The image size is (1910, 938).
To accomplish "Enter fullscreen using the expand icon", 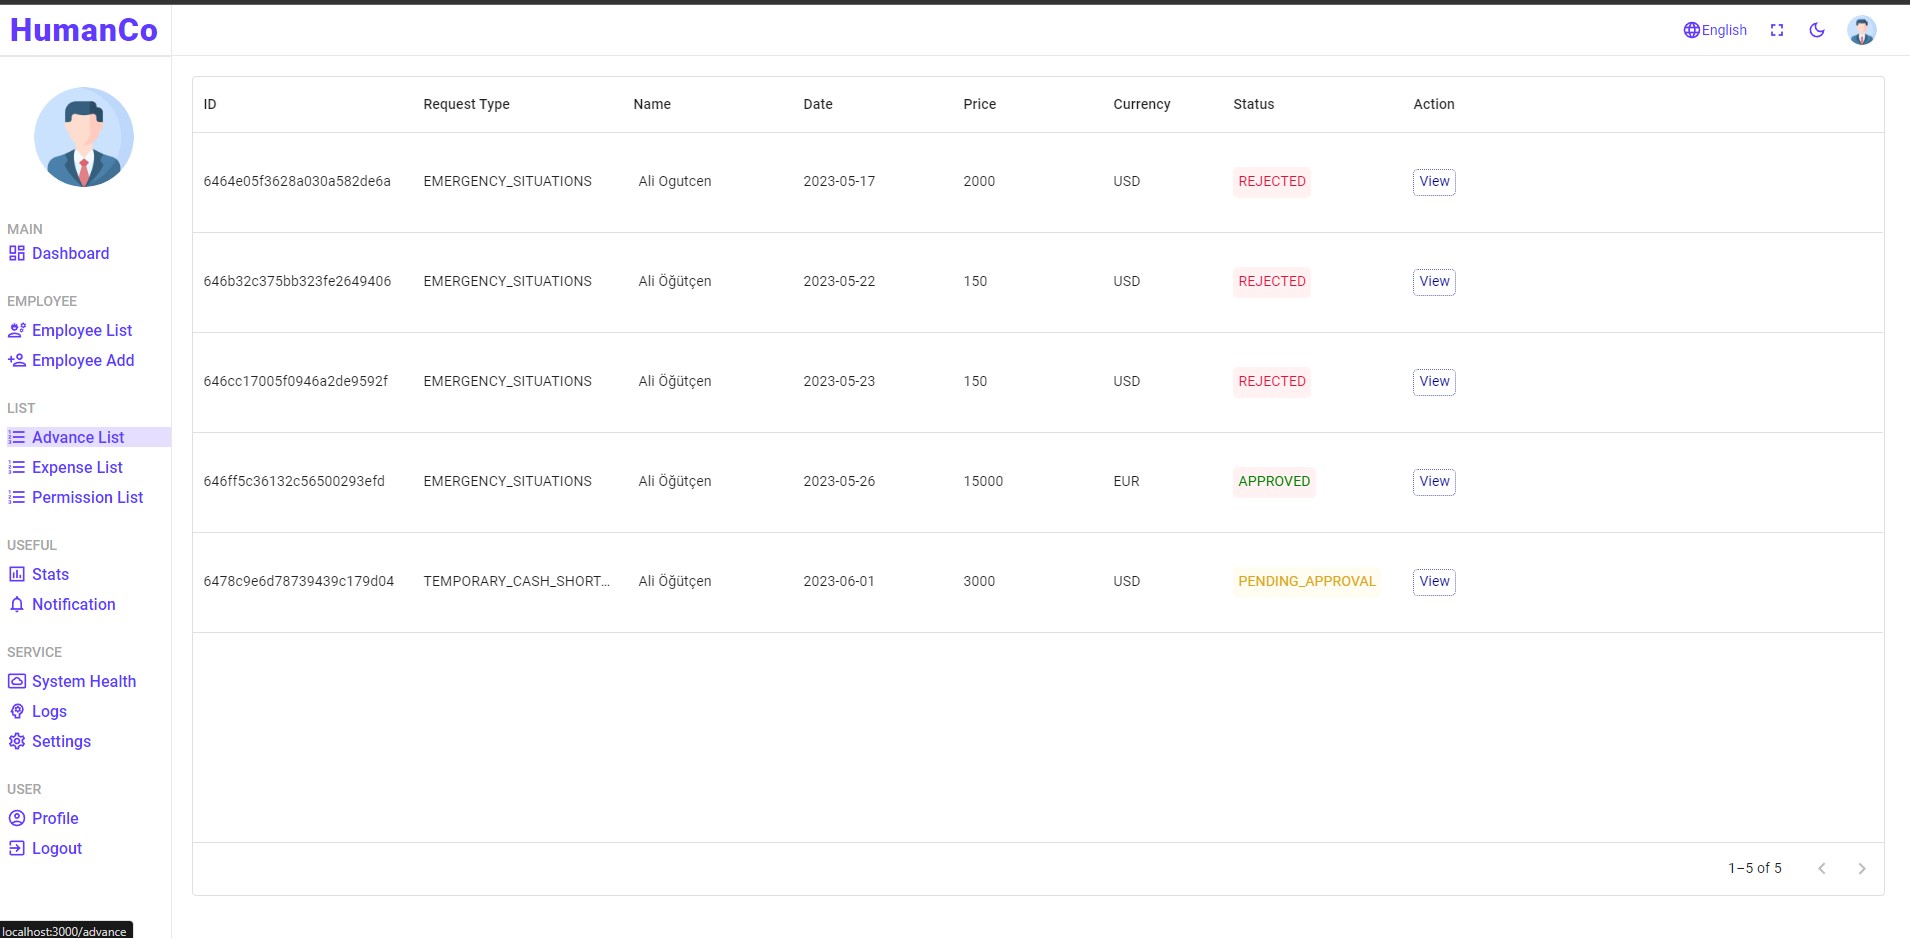I will pyautogui.click(x=1778, y=30).
